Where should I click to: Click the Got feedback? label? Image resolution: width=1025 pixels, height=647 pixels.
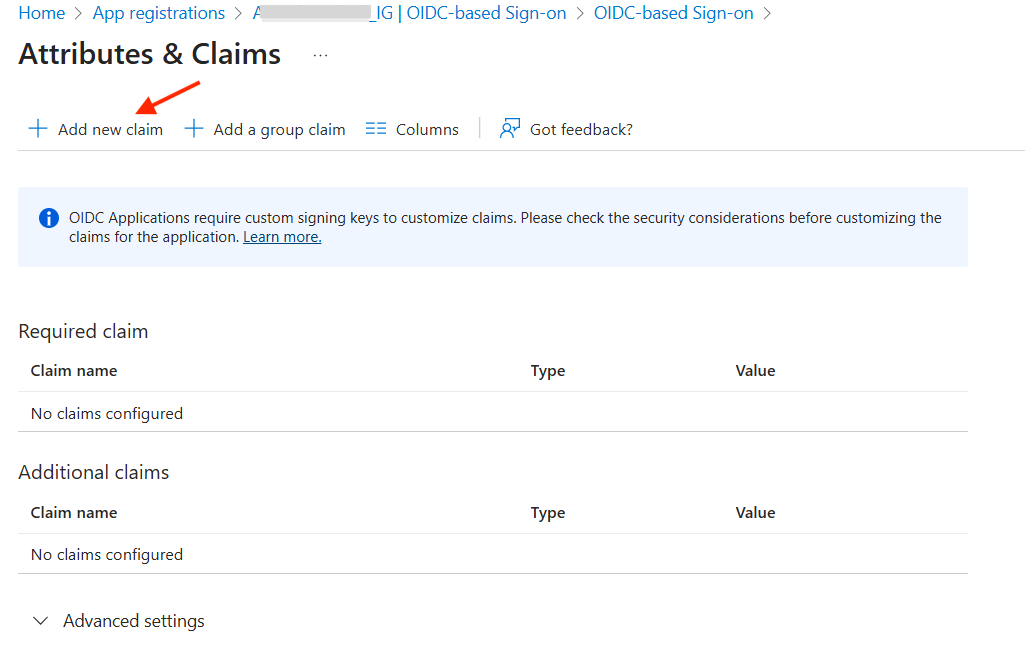[x=581, y=129]
